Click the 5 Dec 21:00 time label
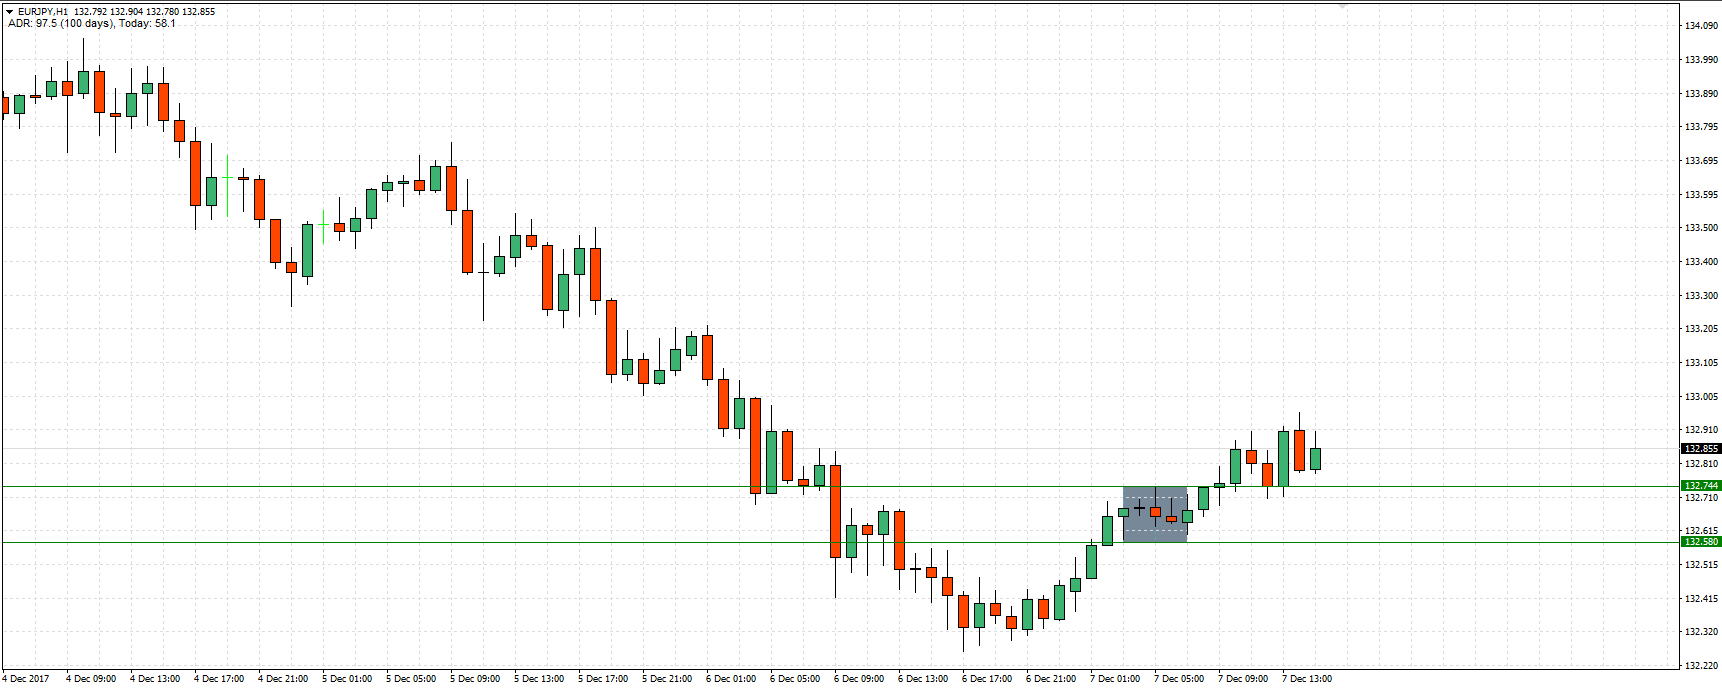This screenshot has width=1722, height=689. click(x=667, y=679)
